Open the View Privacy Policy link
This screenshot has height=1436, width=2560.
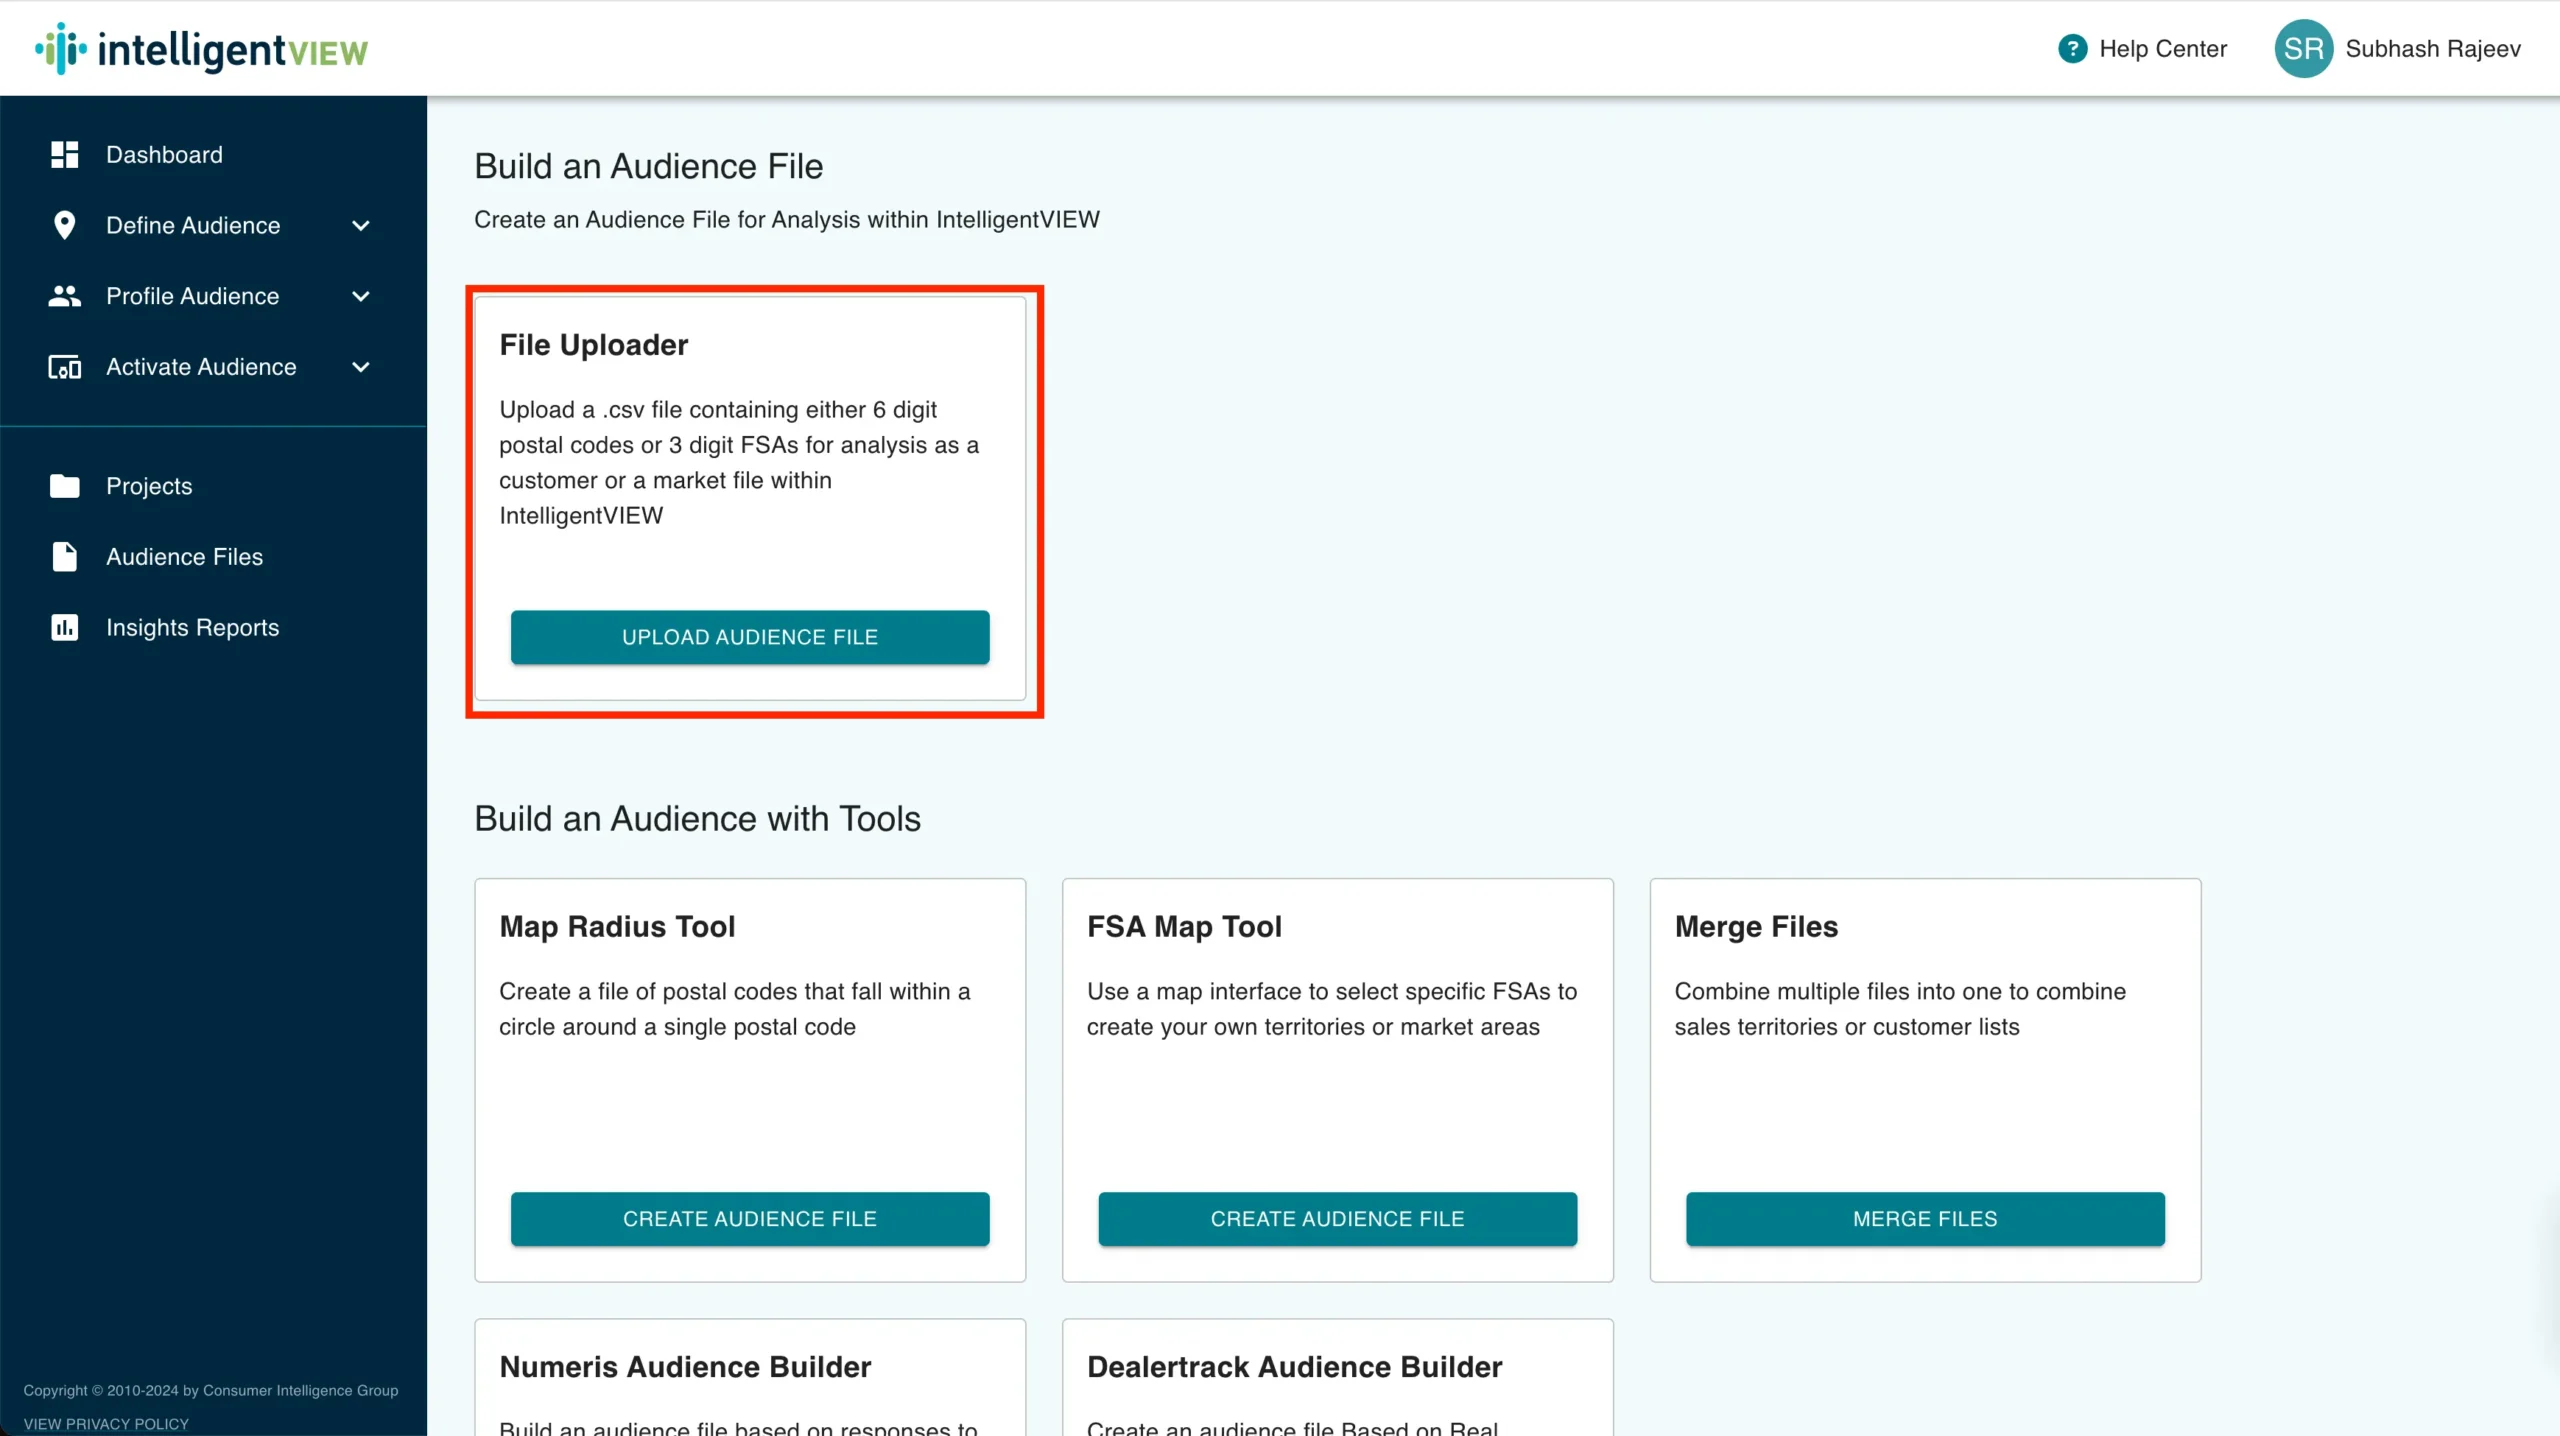point(106,1424)
